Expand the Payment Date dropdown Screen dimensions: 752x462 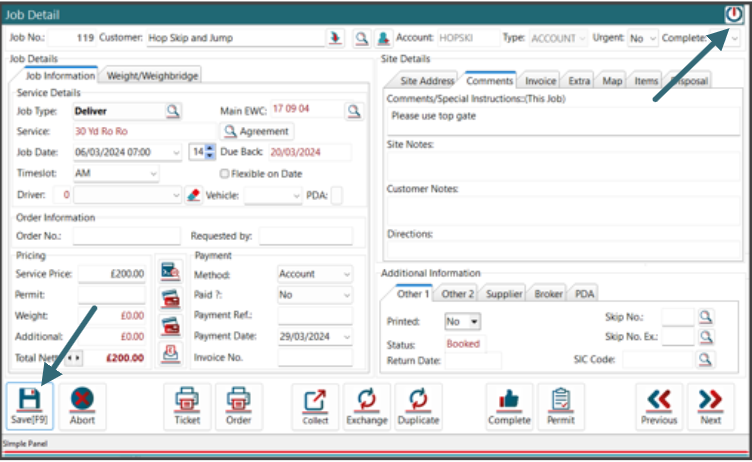point(347,337)
